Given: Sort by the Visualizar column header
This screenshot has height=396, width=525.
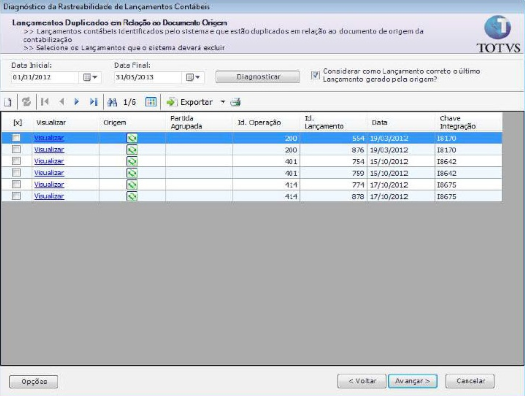Looking at the screenshot, I should tap(65, 123).
